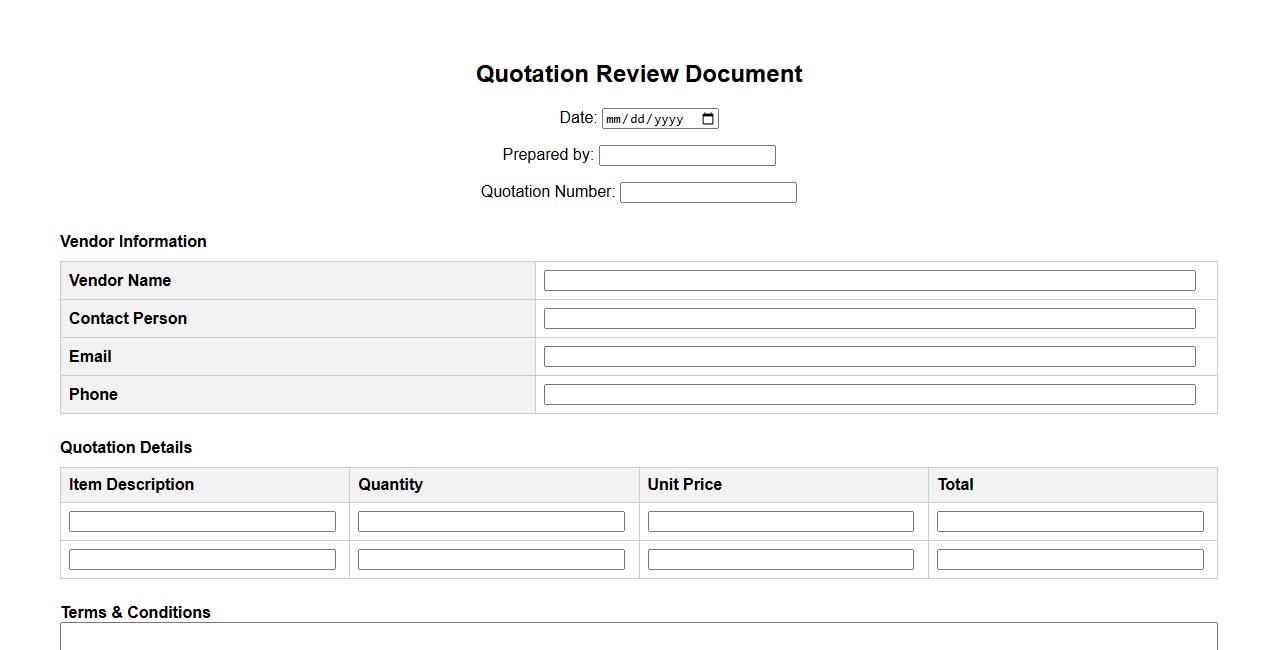Focus second row Quantity field
1278x650 pixels.
click(x=491, y=560)
